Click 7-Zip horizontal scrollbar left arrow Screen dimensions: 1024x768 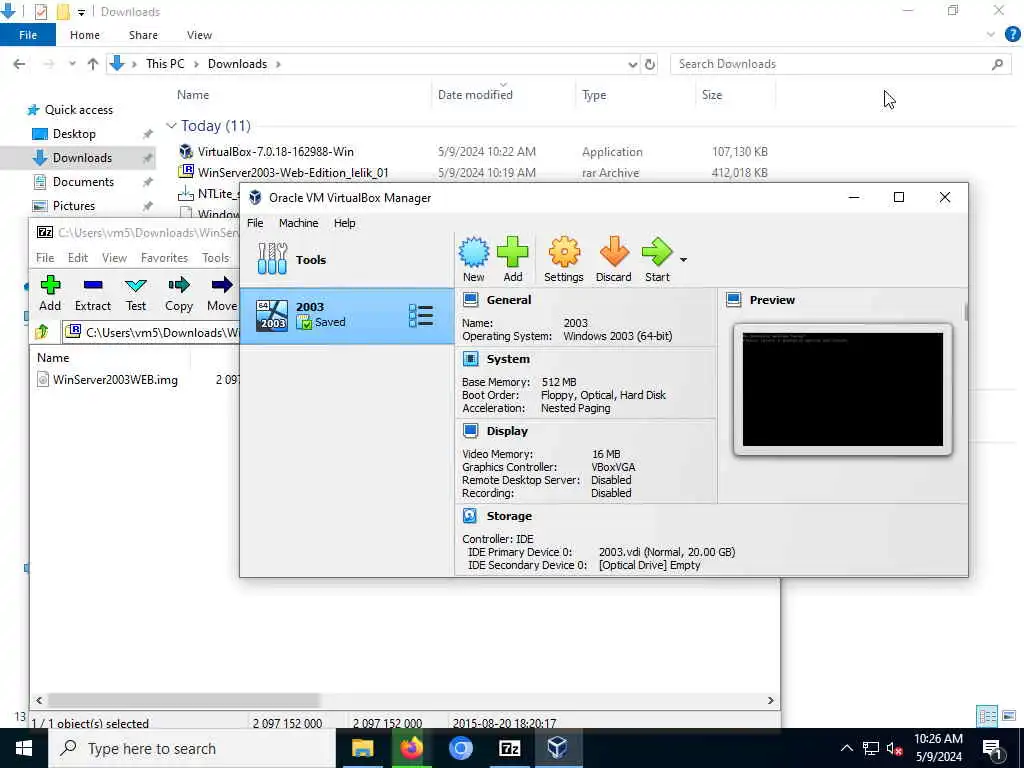[39, 700]
